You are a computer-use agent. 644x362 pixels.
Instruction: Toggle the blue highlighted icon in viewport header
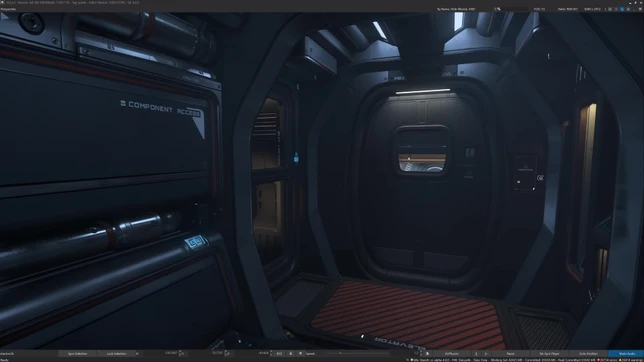coord(622,9)
